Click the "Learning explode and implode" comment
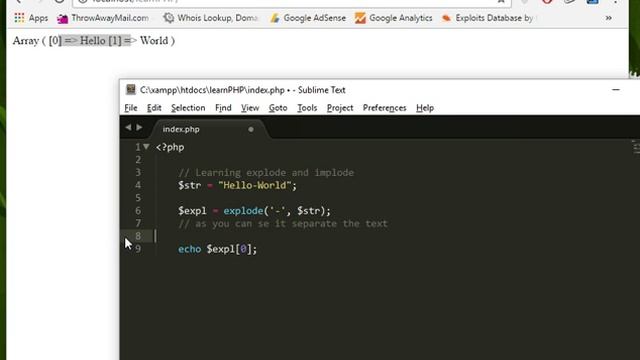 266,173
